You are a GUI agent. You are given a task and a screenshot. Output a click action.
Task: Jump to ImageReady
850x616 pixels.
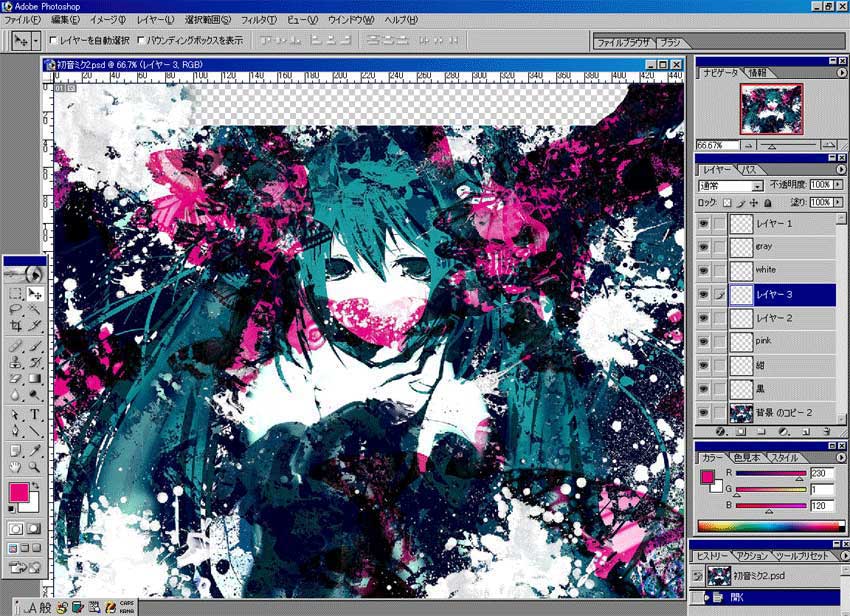point(25,568)
